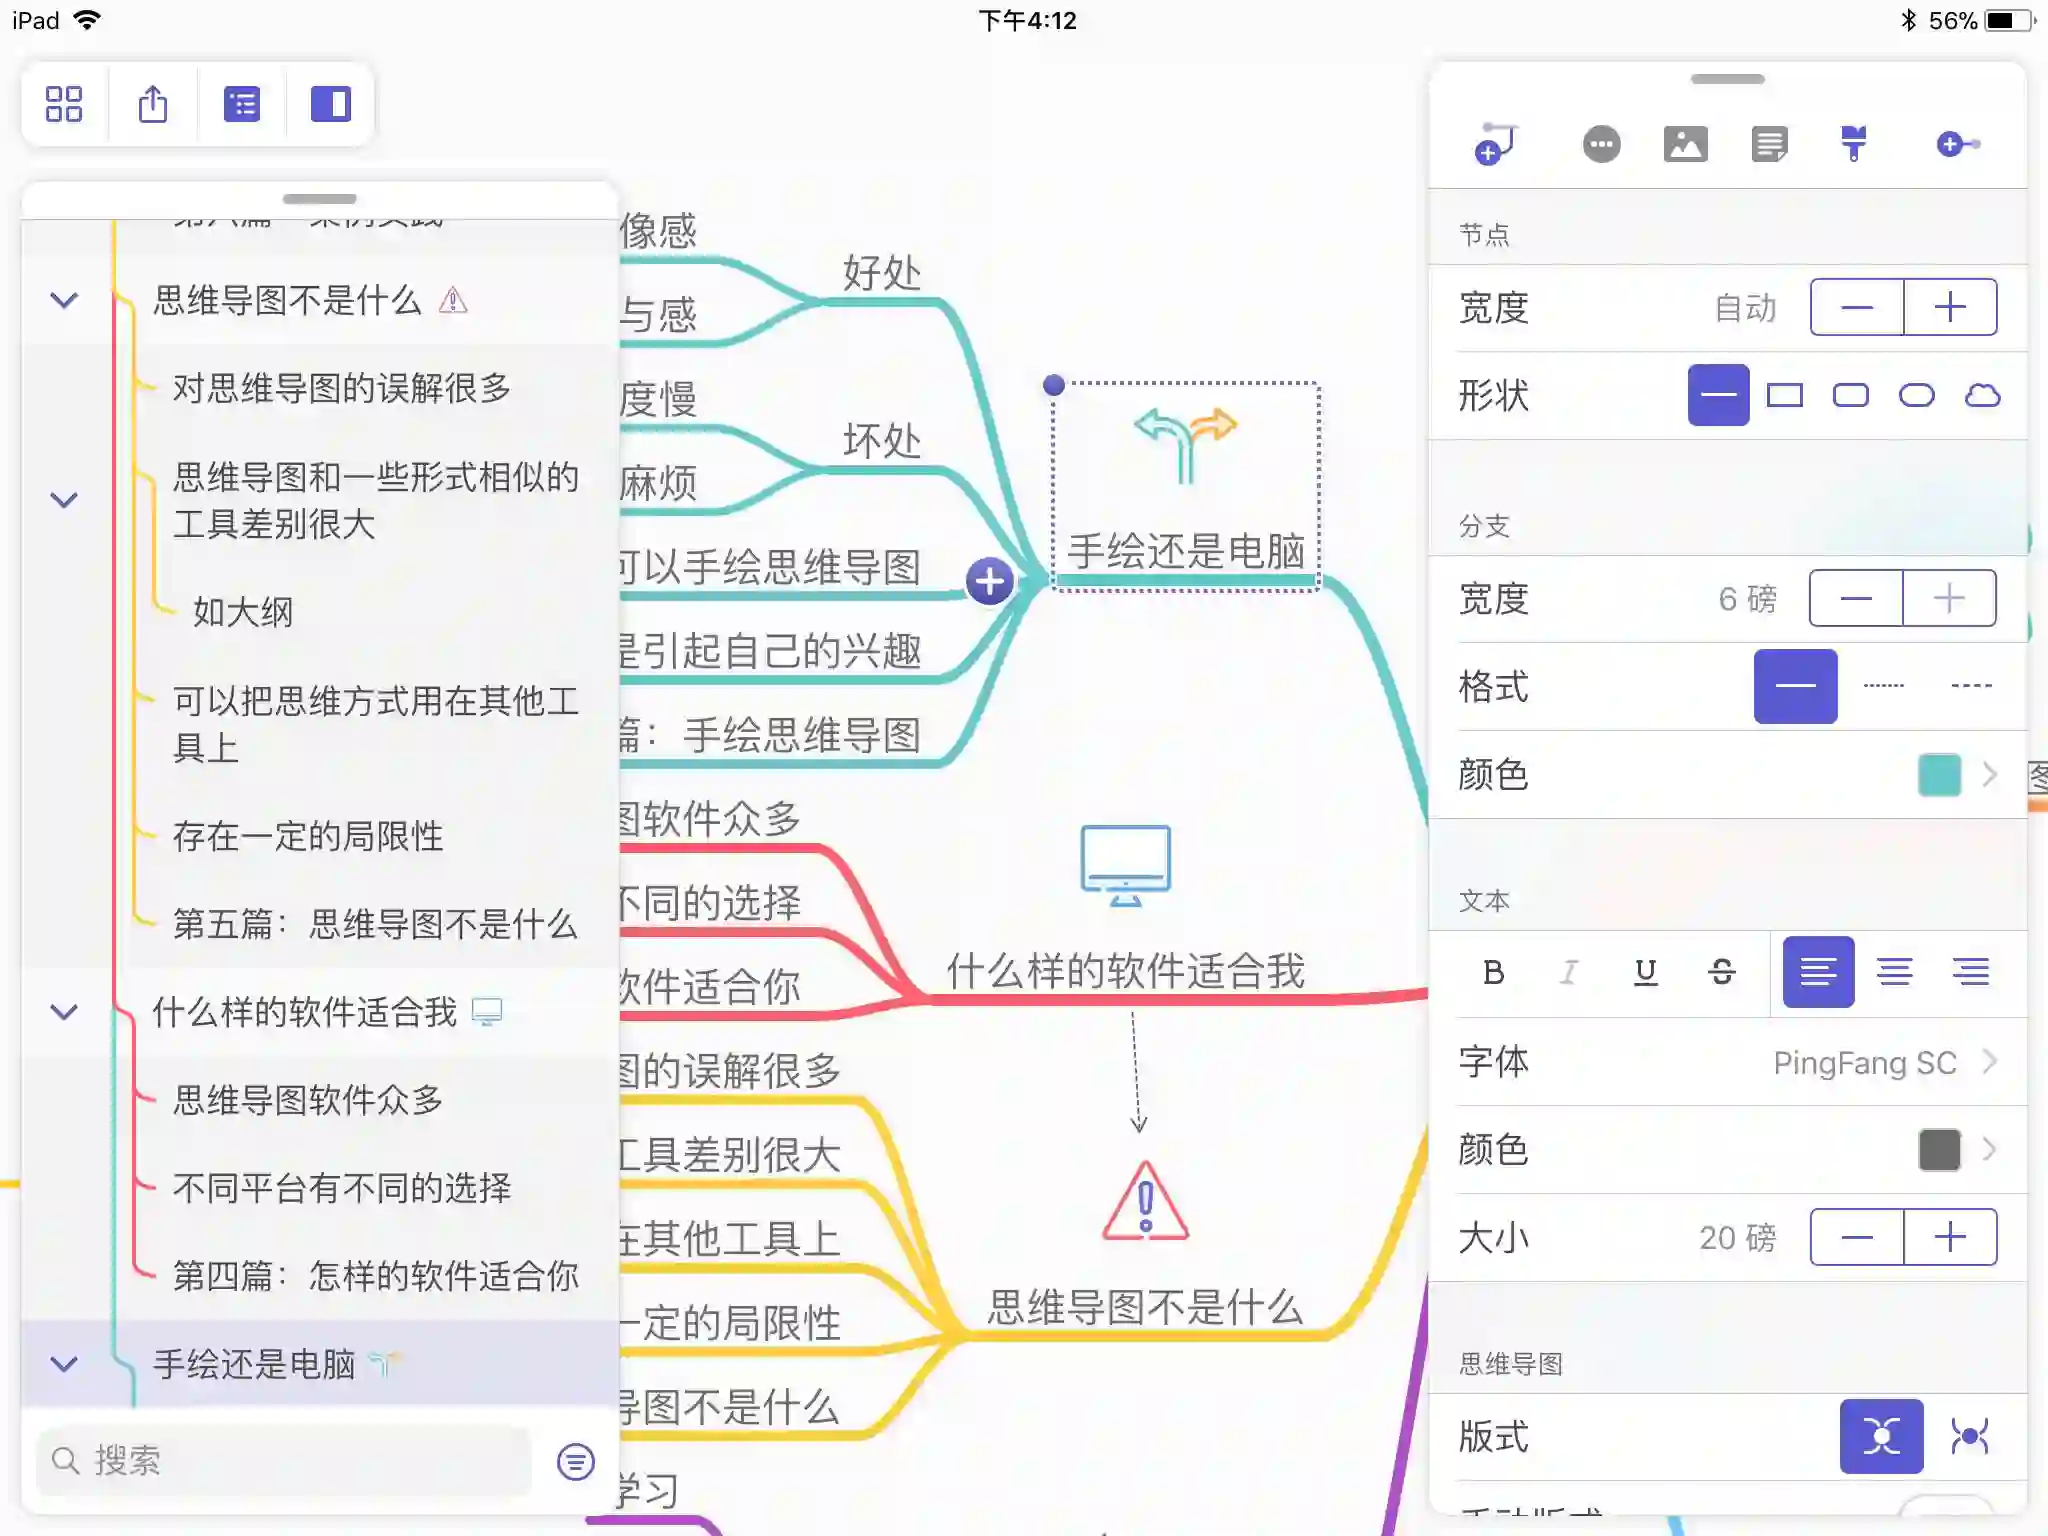The height and width of the screenshot is (1536, 2048).
Task: Toggle the sidebar format panel icon
Action: [x=330, y=104]
